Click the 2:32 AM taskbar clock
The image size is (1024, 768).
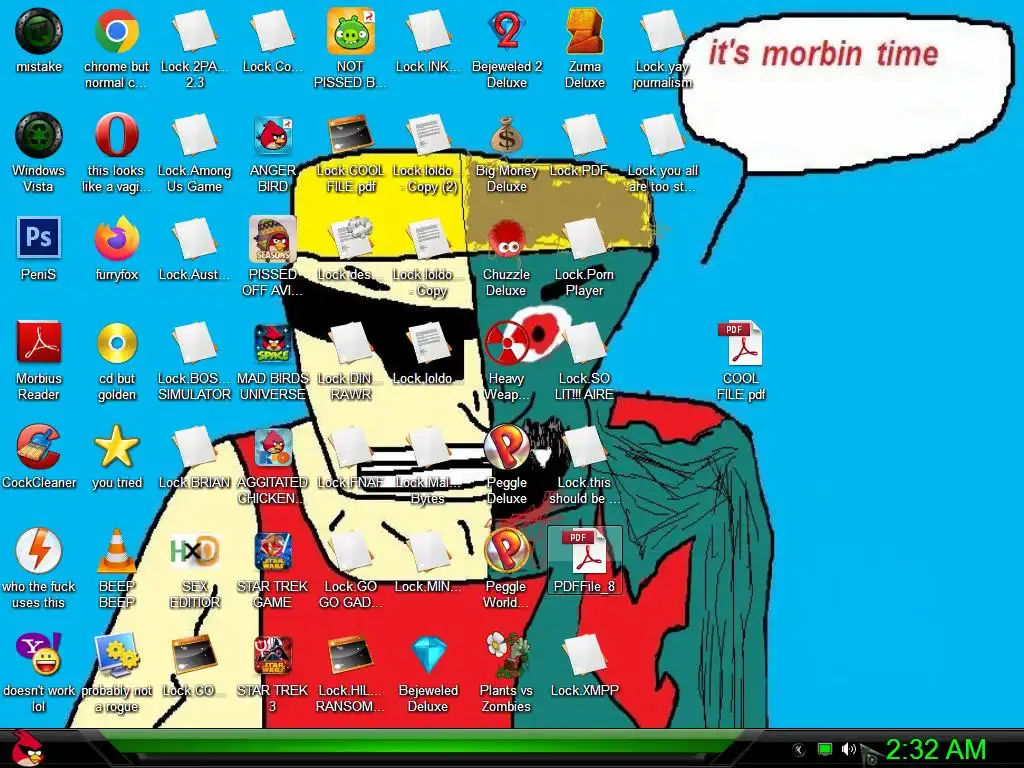point(935,750)
